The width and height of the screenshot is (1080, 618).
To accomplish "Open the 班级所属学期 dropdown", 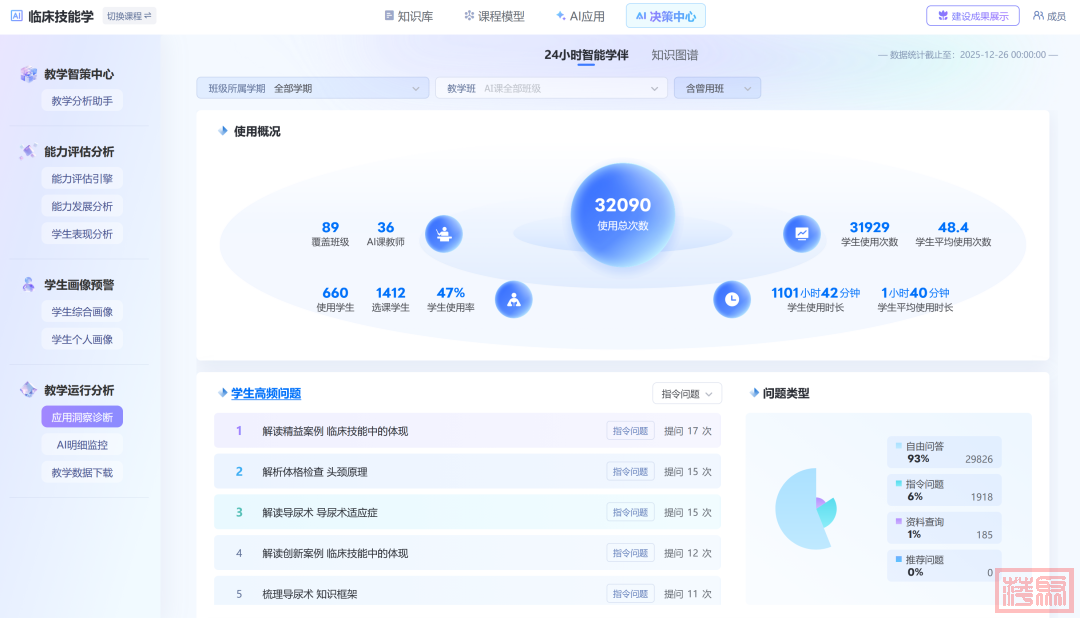I will click(313, 88).
